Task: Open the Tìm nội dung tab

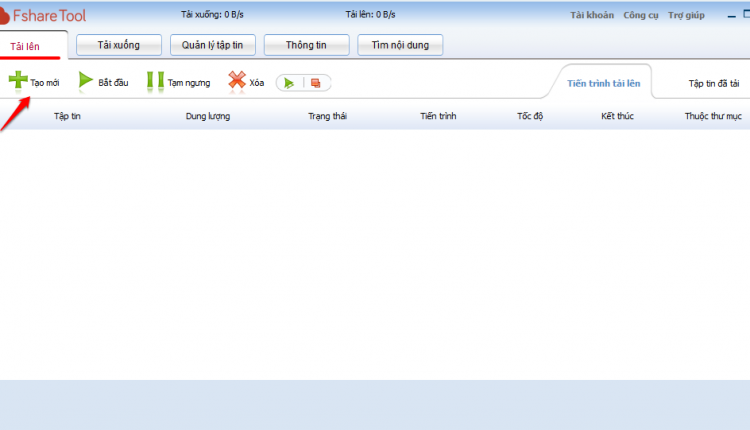Action: (400, 45)
